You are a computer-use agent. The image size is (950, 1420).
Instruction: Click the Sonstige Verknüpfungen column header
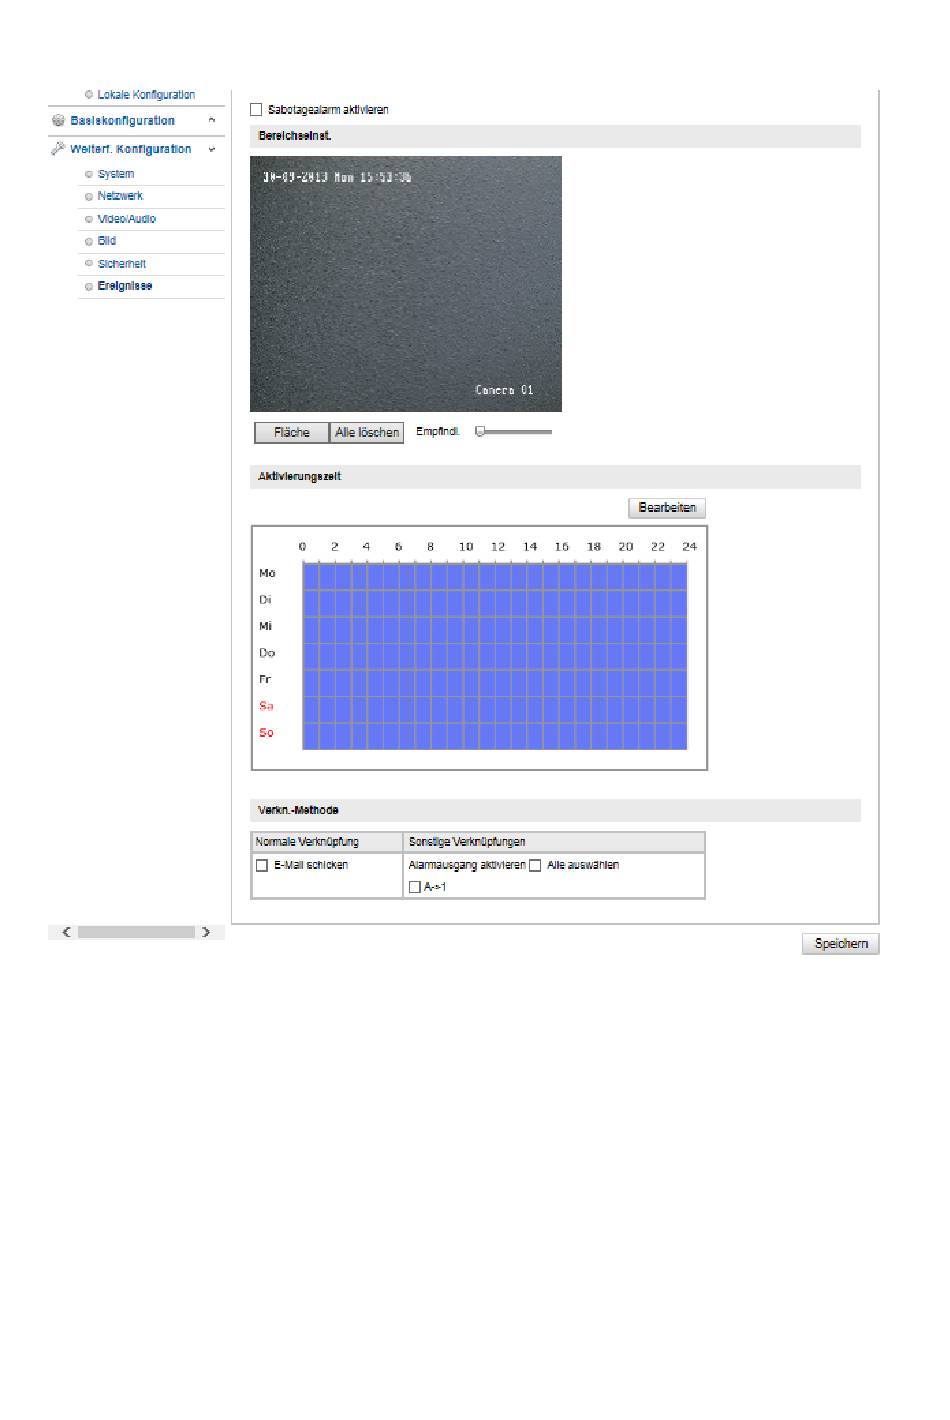coord(554,842)
